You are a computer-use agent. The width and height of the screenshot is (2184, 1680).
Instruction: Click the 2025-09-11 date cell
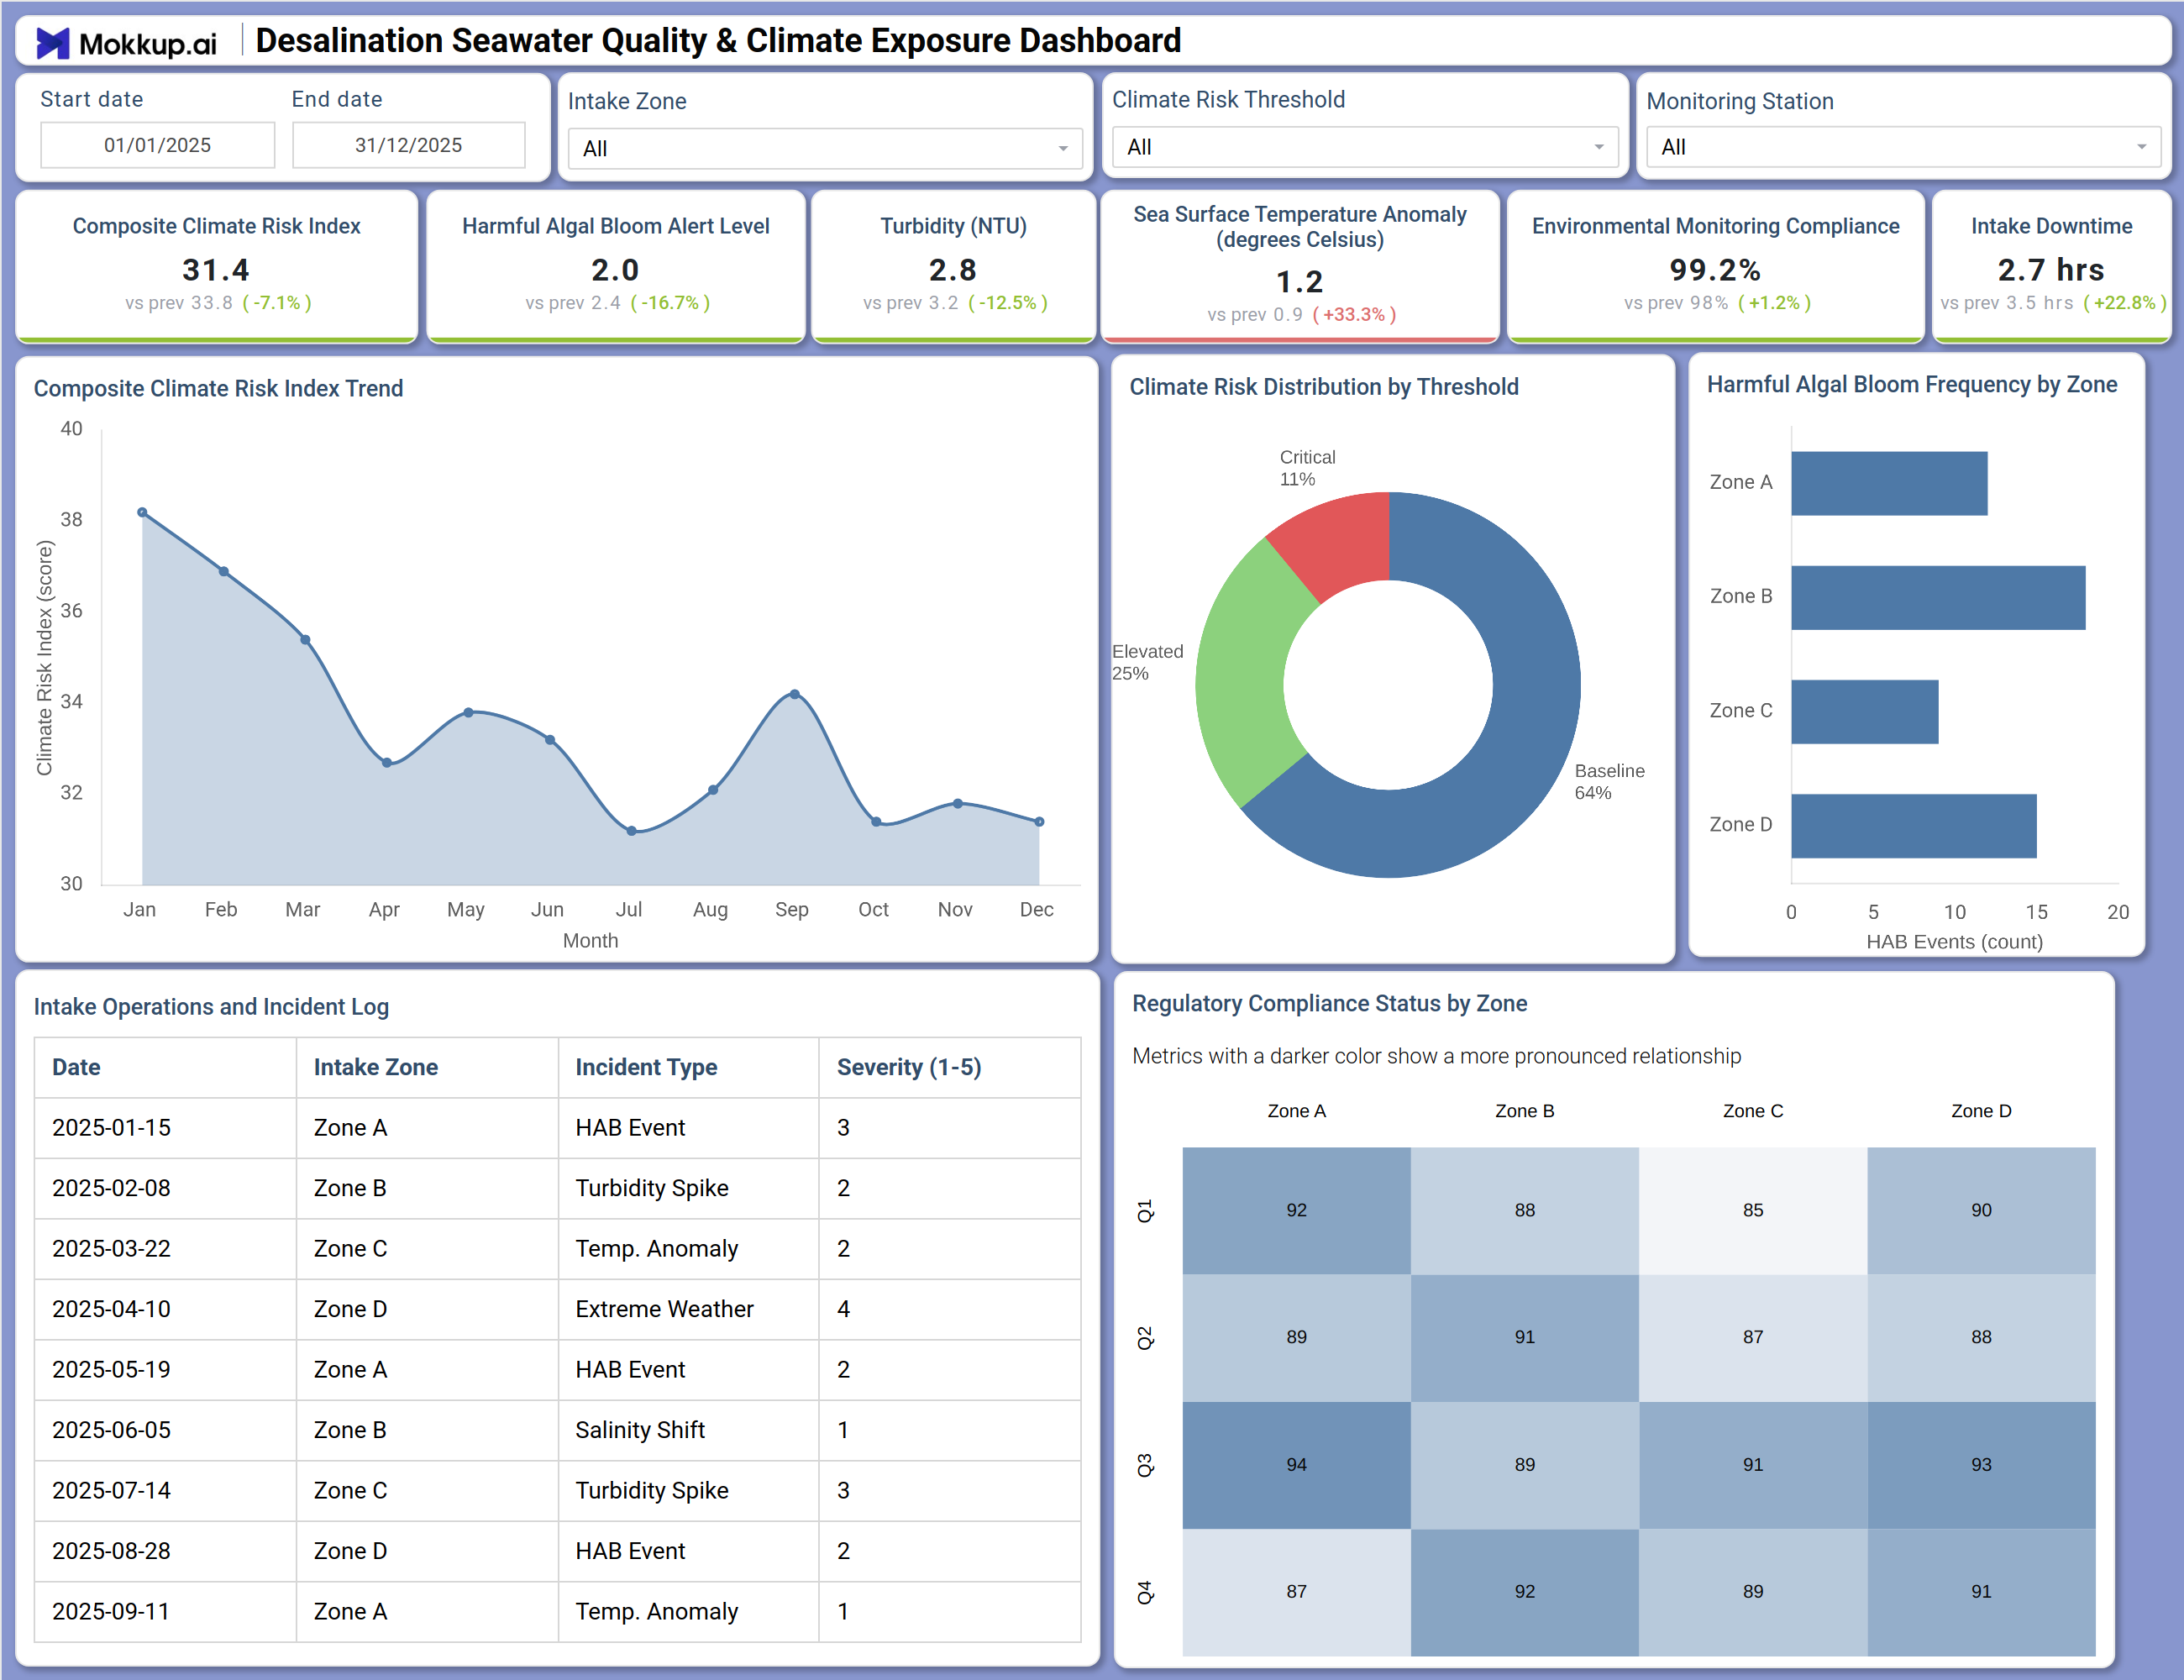pyautogui.click(x=165, y=1611)
